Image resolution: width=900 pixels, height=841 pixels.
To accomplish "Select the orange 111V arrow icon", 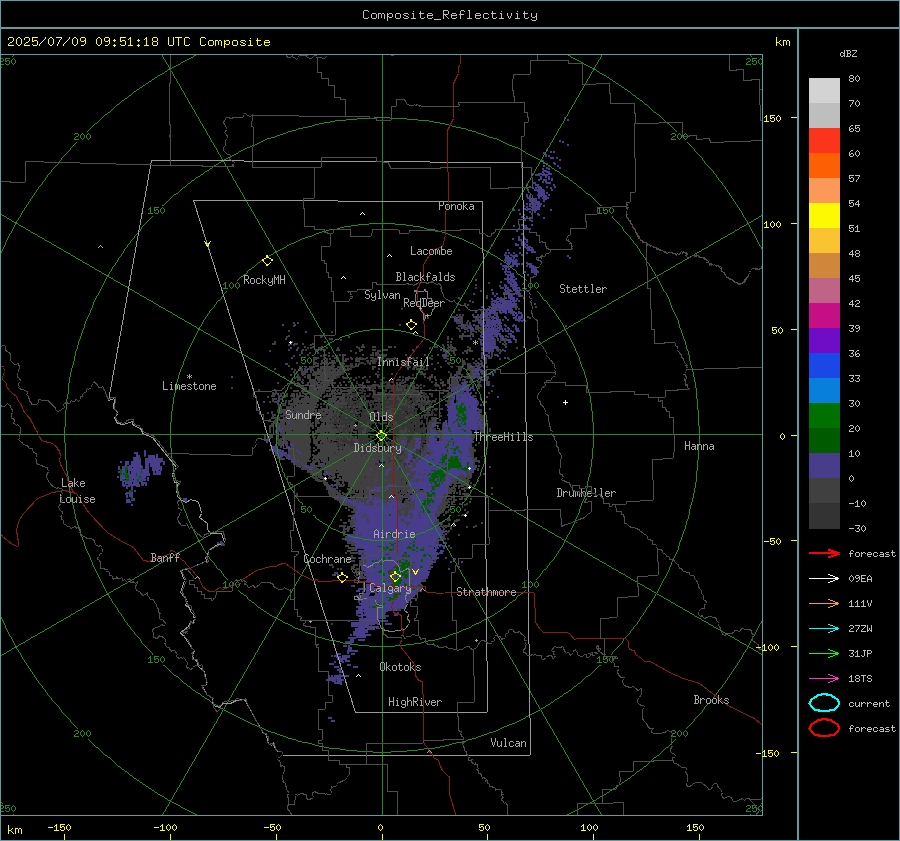I will (824, 603).
